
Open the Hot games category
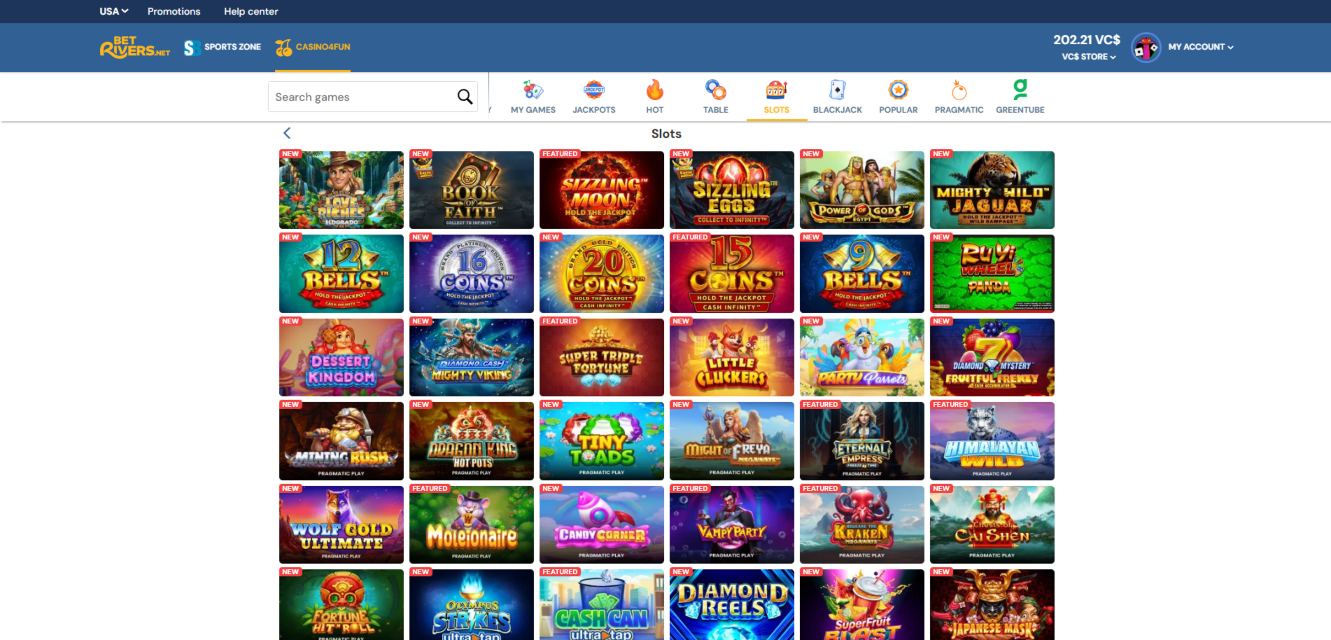[x=655, y=97]
